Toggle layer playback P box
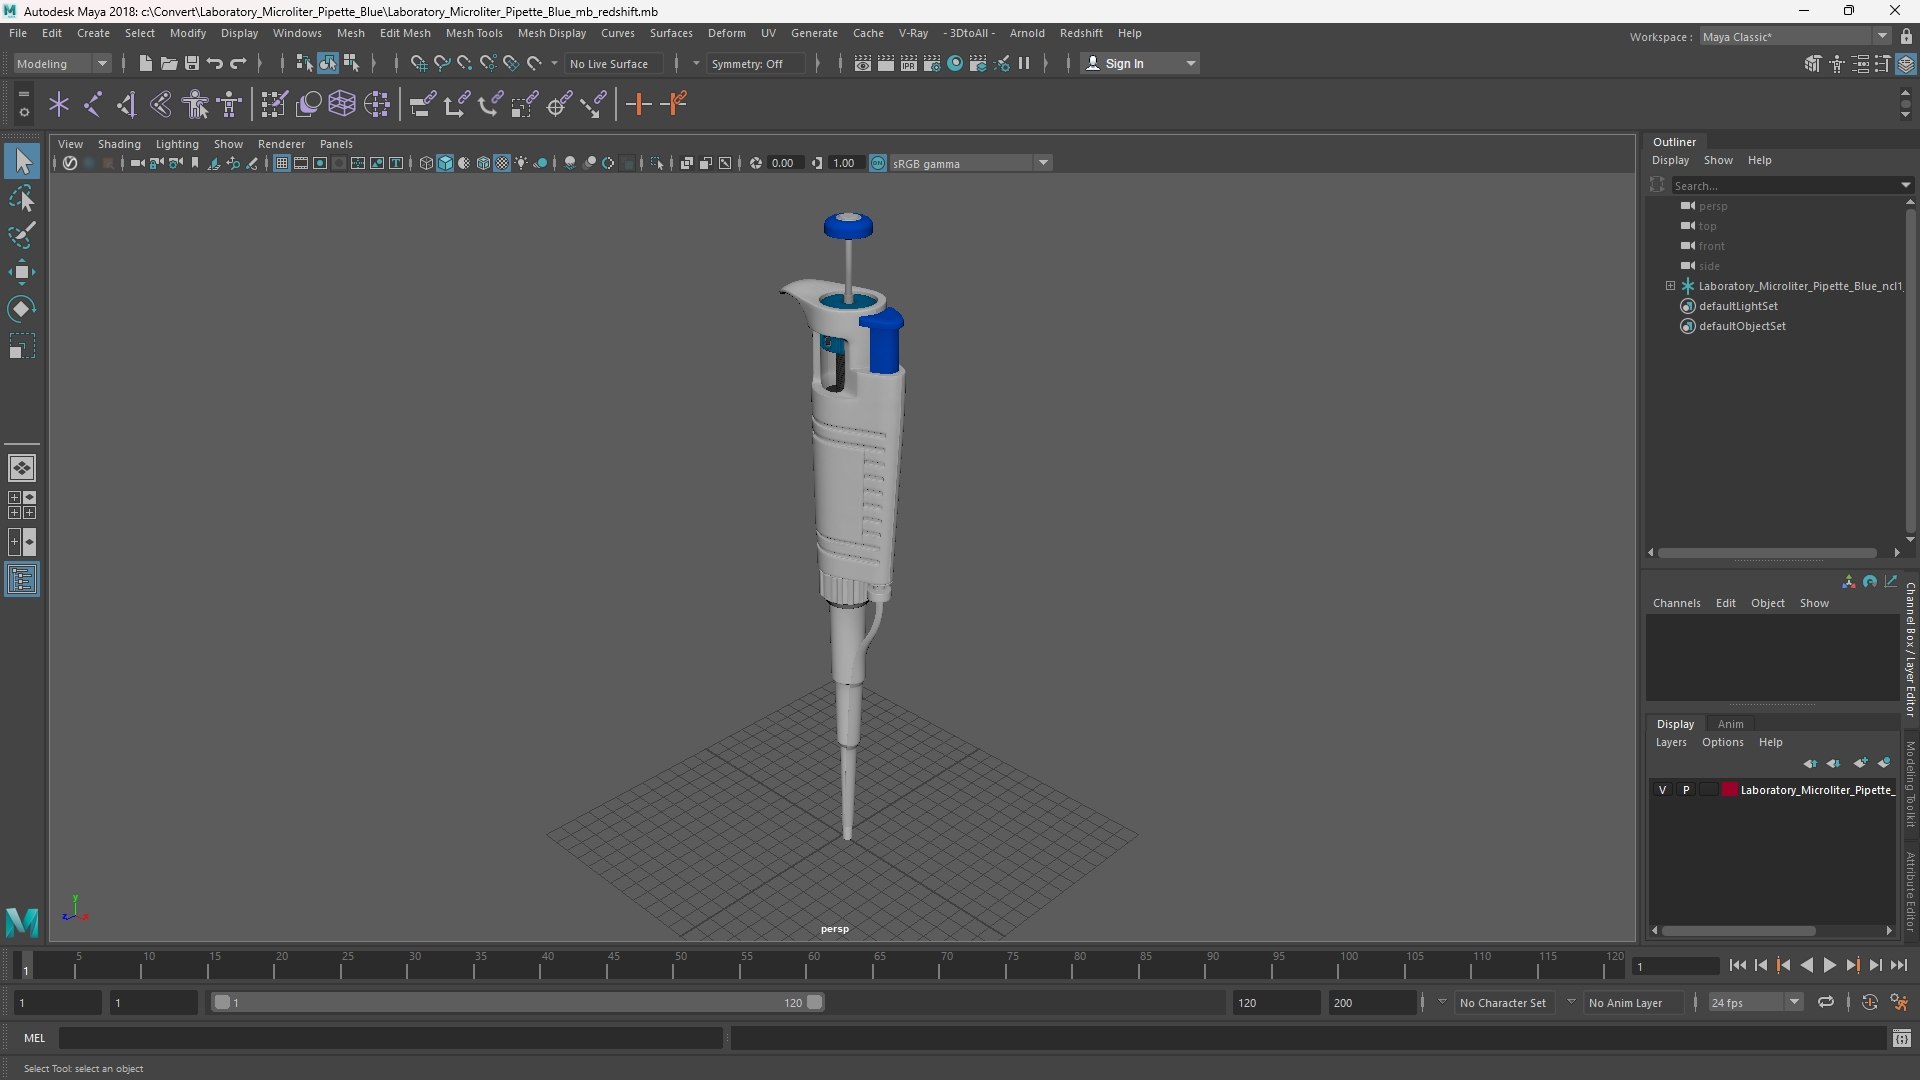Viewport: 1920px width, 1080px height. (1686, 790)
